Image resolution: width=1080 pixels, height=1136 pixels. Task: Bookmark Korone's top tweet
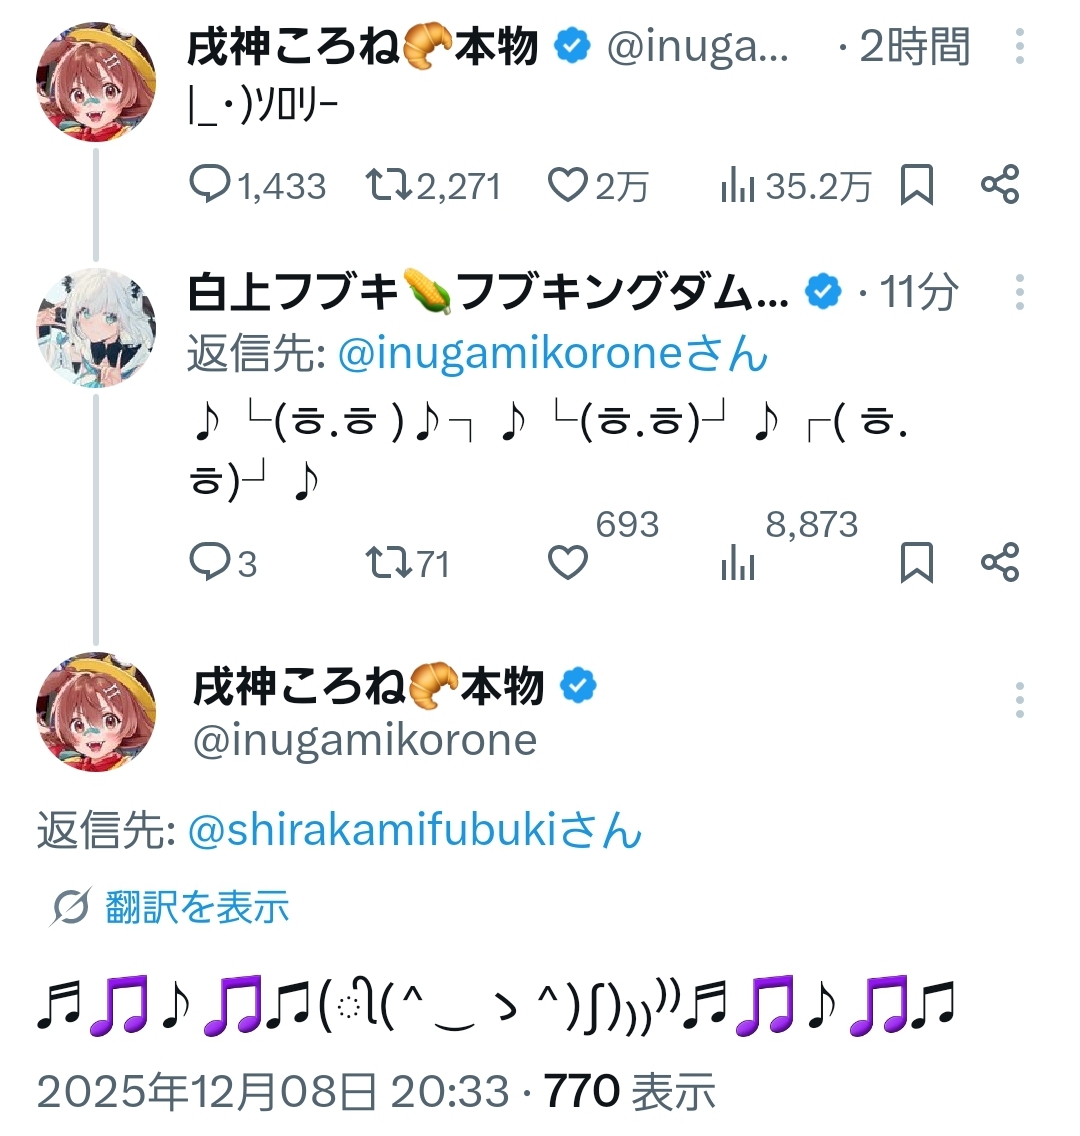917,185
